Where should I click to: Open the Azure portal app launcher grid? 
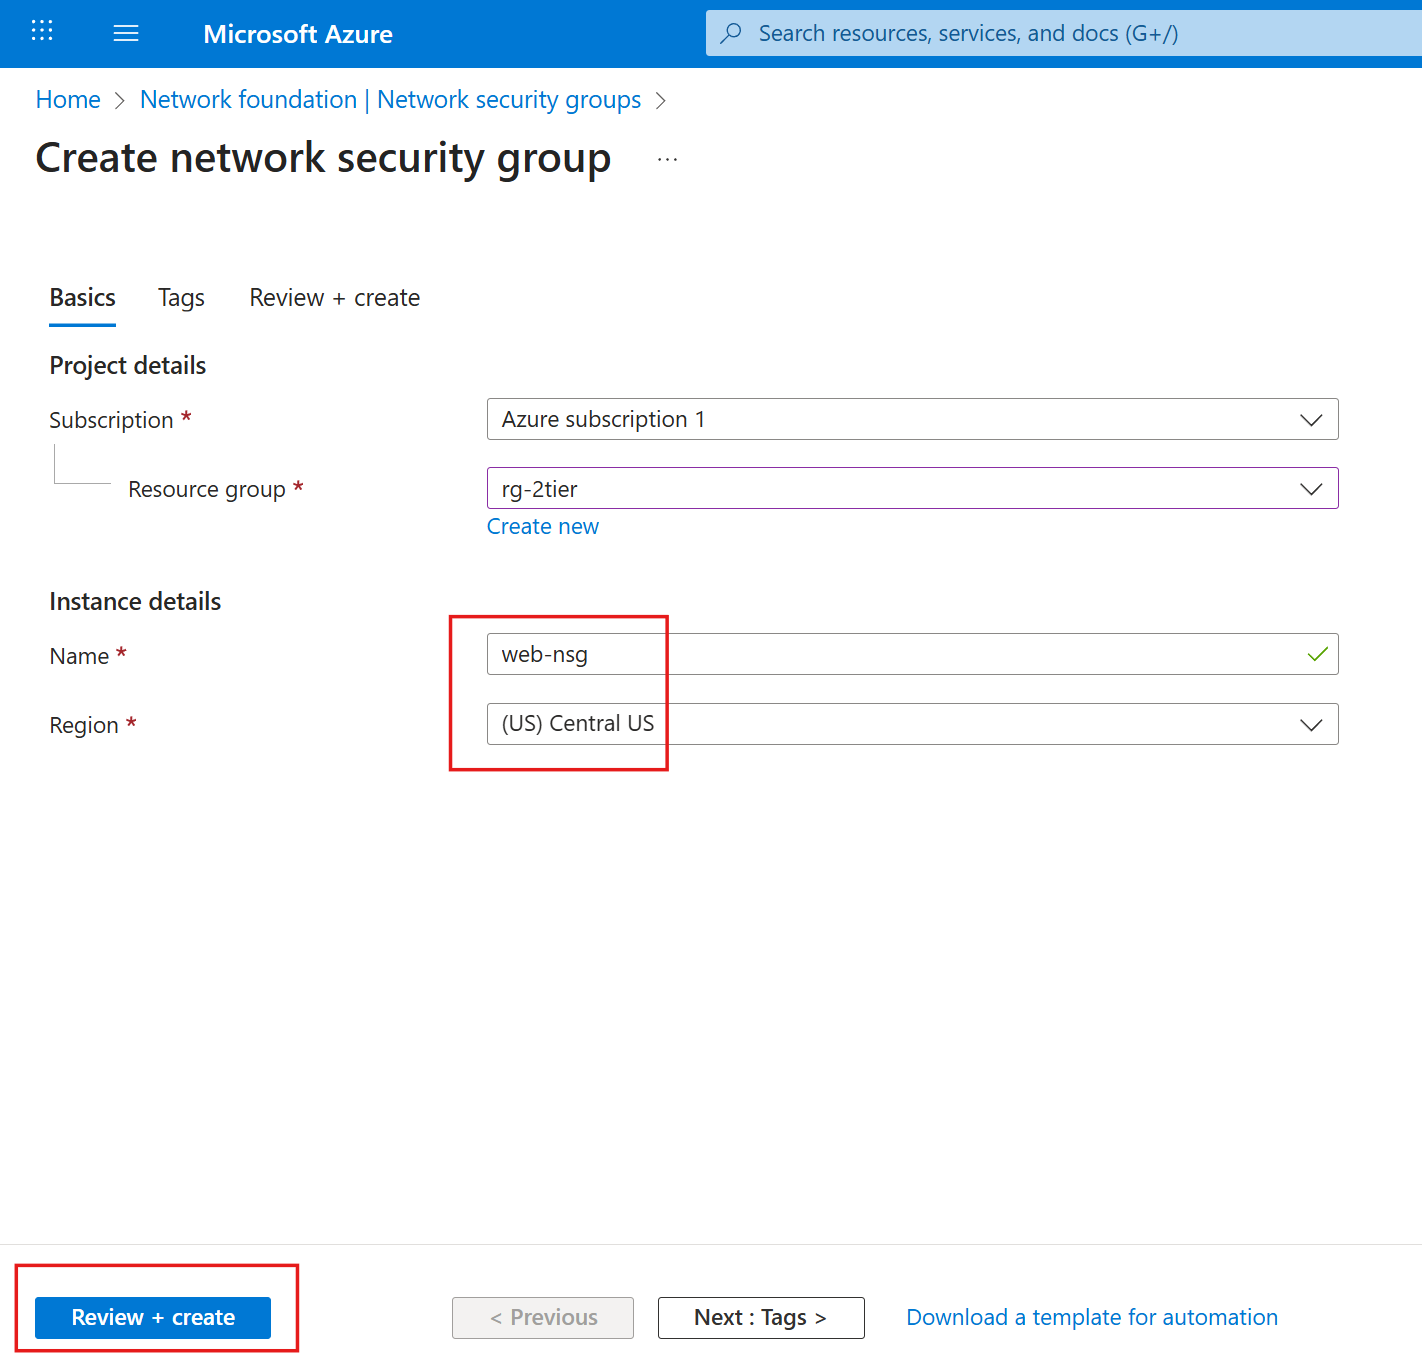click(41, 31)
